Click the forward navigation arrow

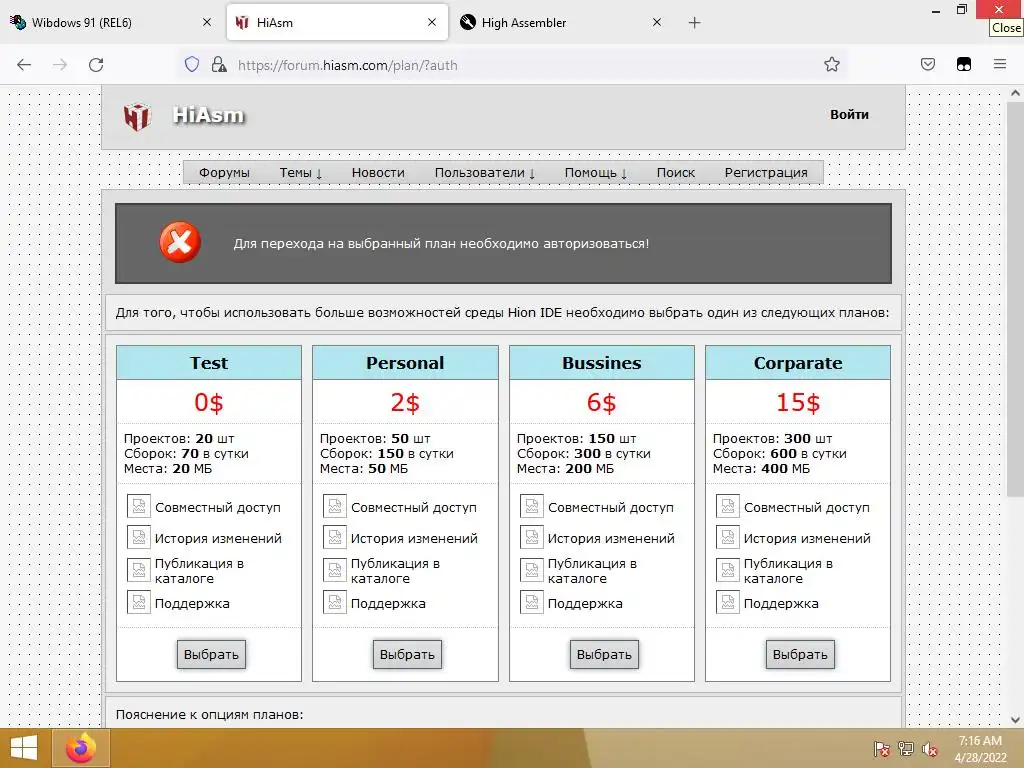(x=60, y=65)
